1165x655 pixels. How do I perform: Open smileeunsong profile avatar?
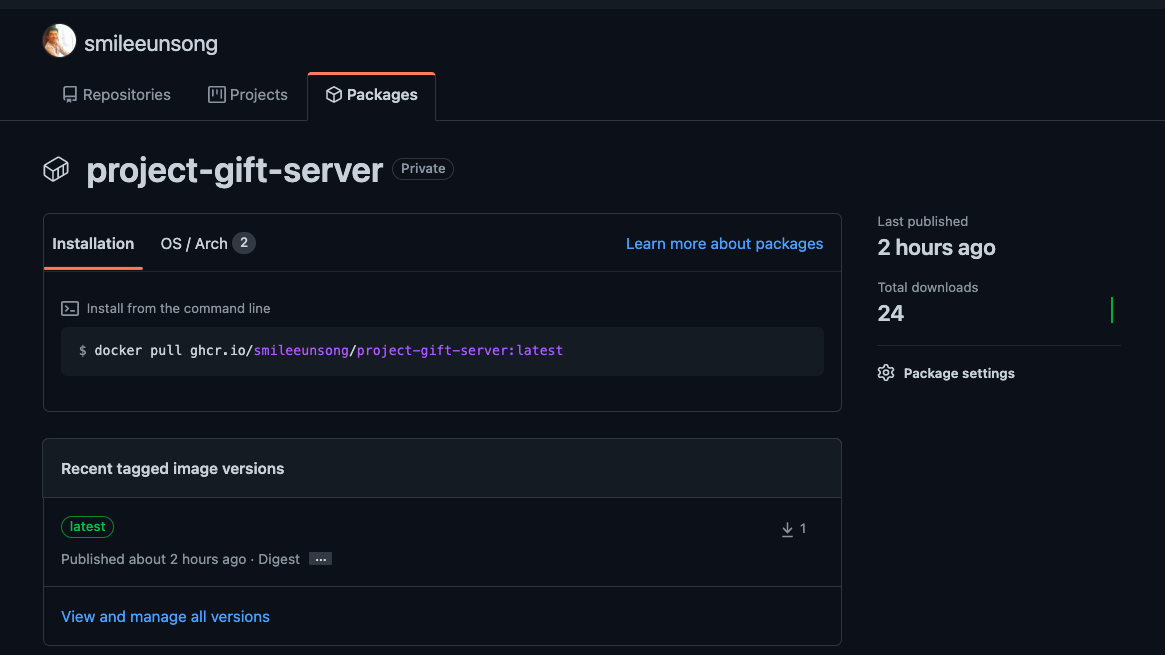59,41
